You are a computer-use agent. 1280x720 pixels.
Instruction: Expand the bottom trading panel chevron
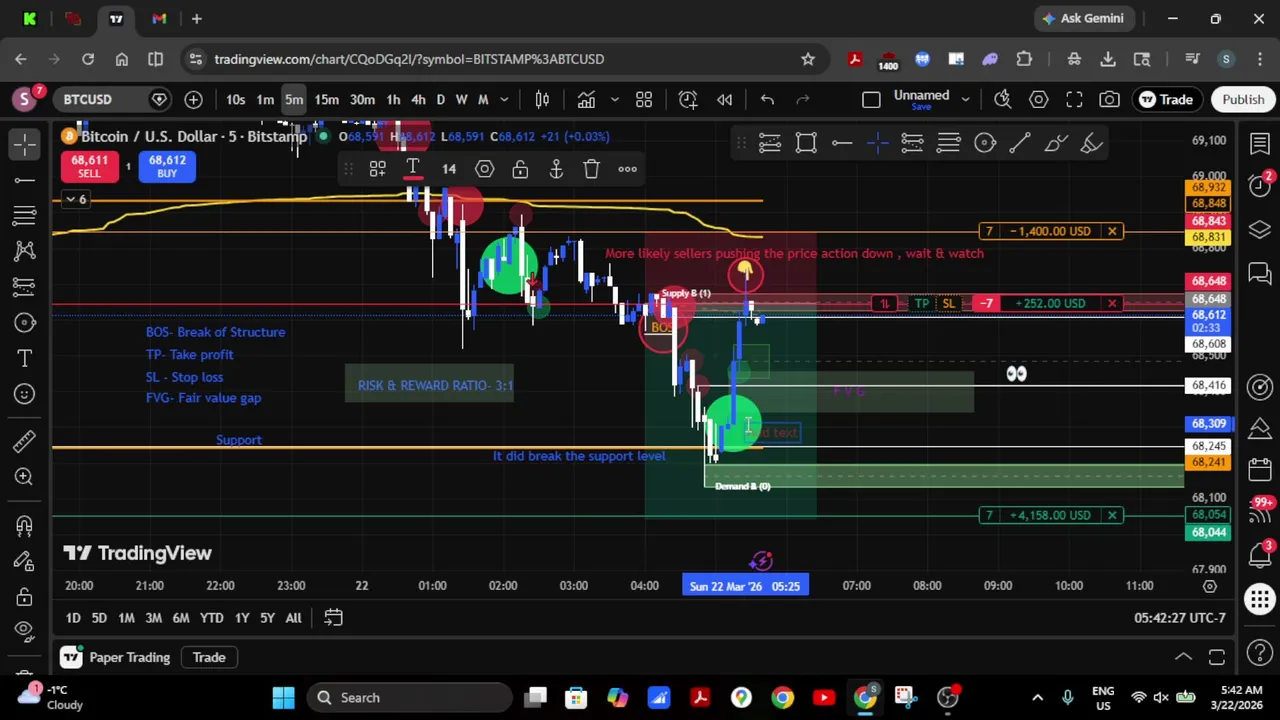[1183, 657]
